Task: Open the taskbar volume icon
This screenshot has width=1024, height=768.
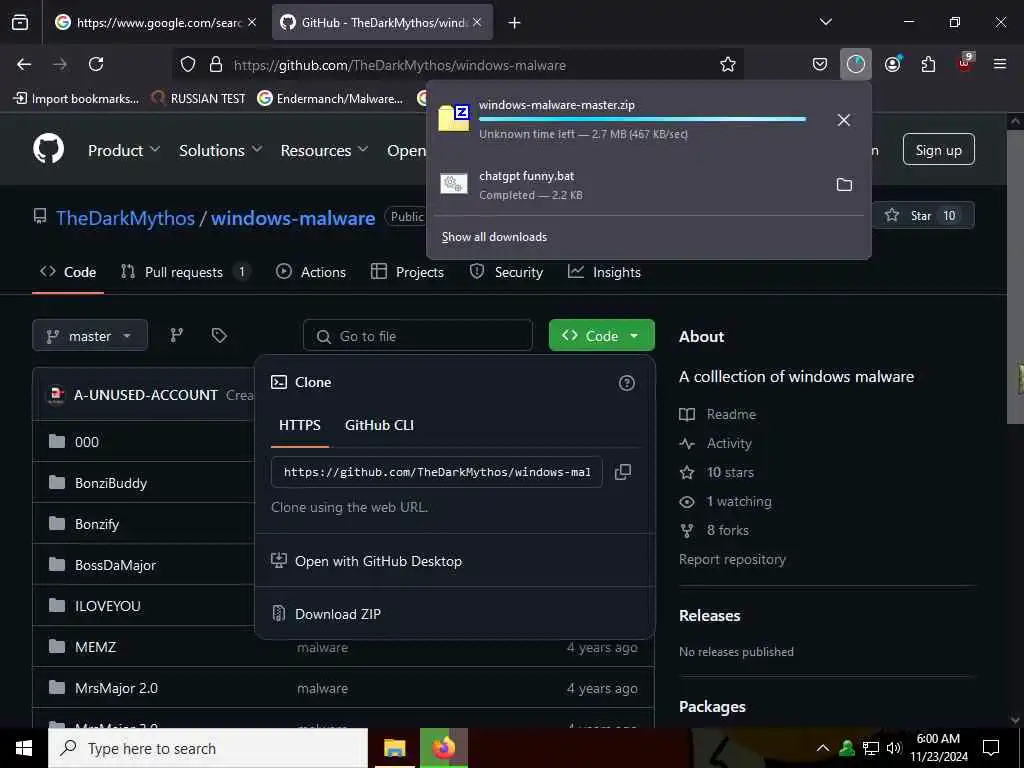Action: click(894, 748)
